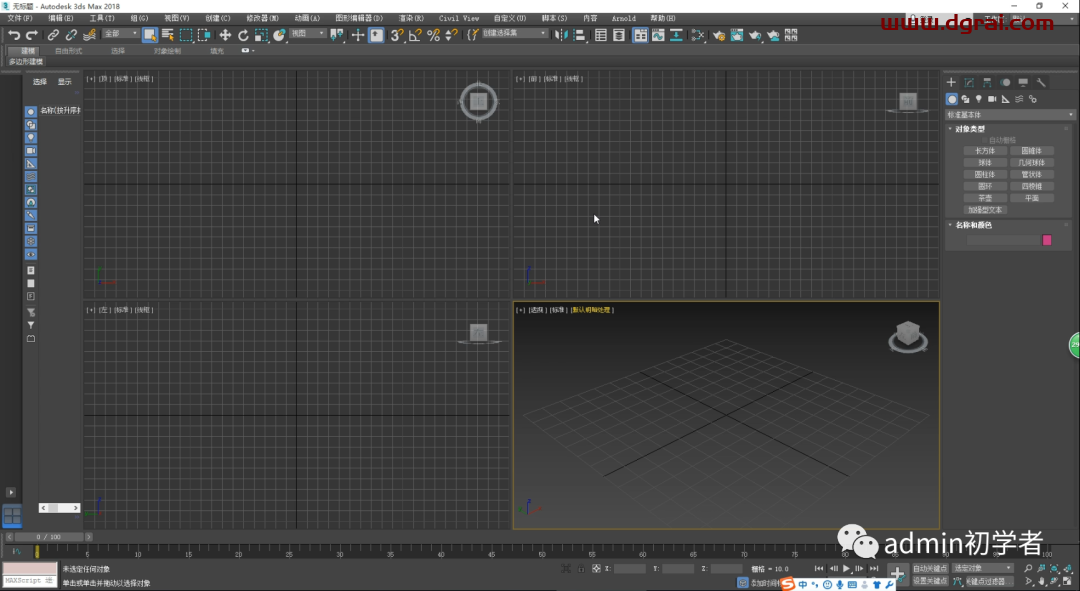1080x591 pixels.
Task: Toggle the 3D Snaps button
Action: 397,34
